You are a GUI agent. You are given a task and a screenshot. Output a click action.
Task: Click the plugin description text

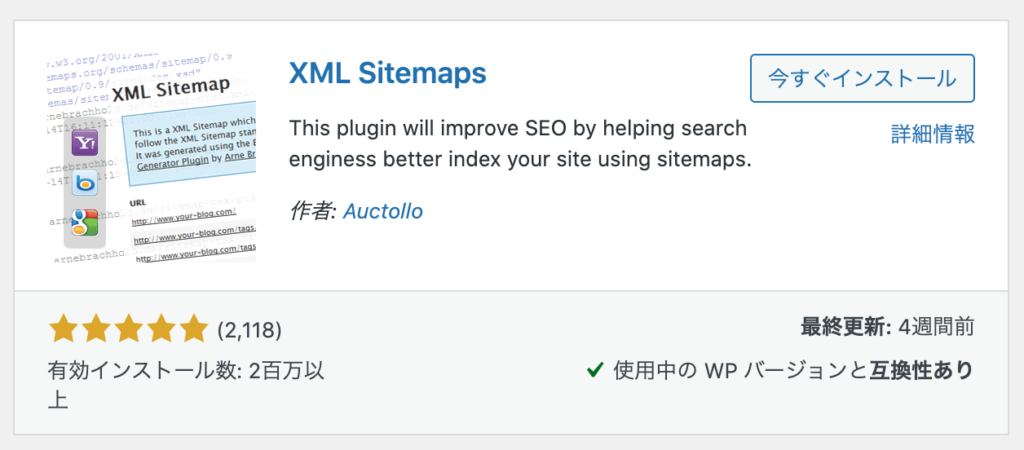tap(520, 144)
